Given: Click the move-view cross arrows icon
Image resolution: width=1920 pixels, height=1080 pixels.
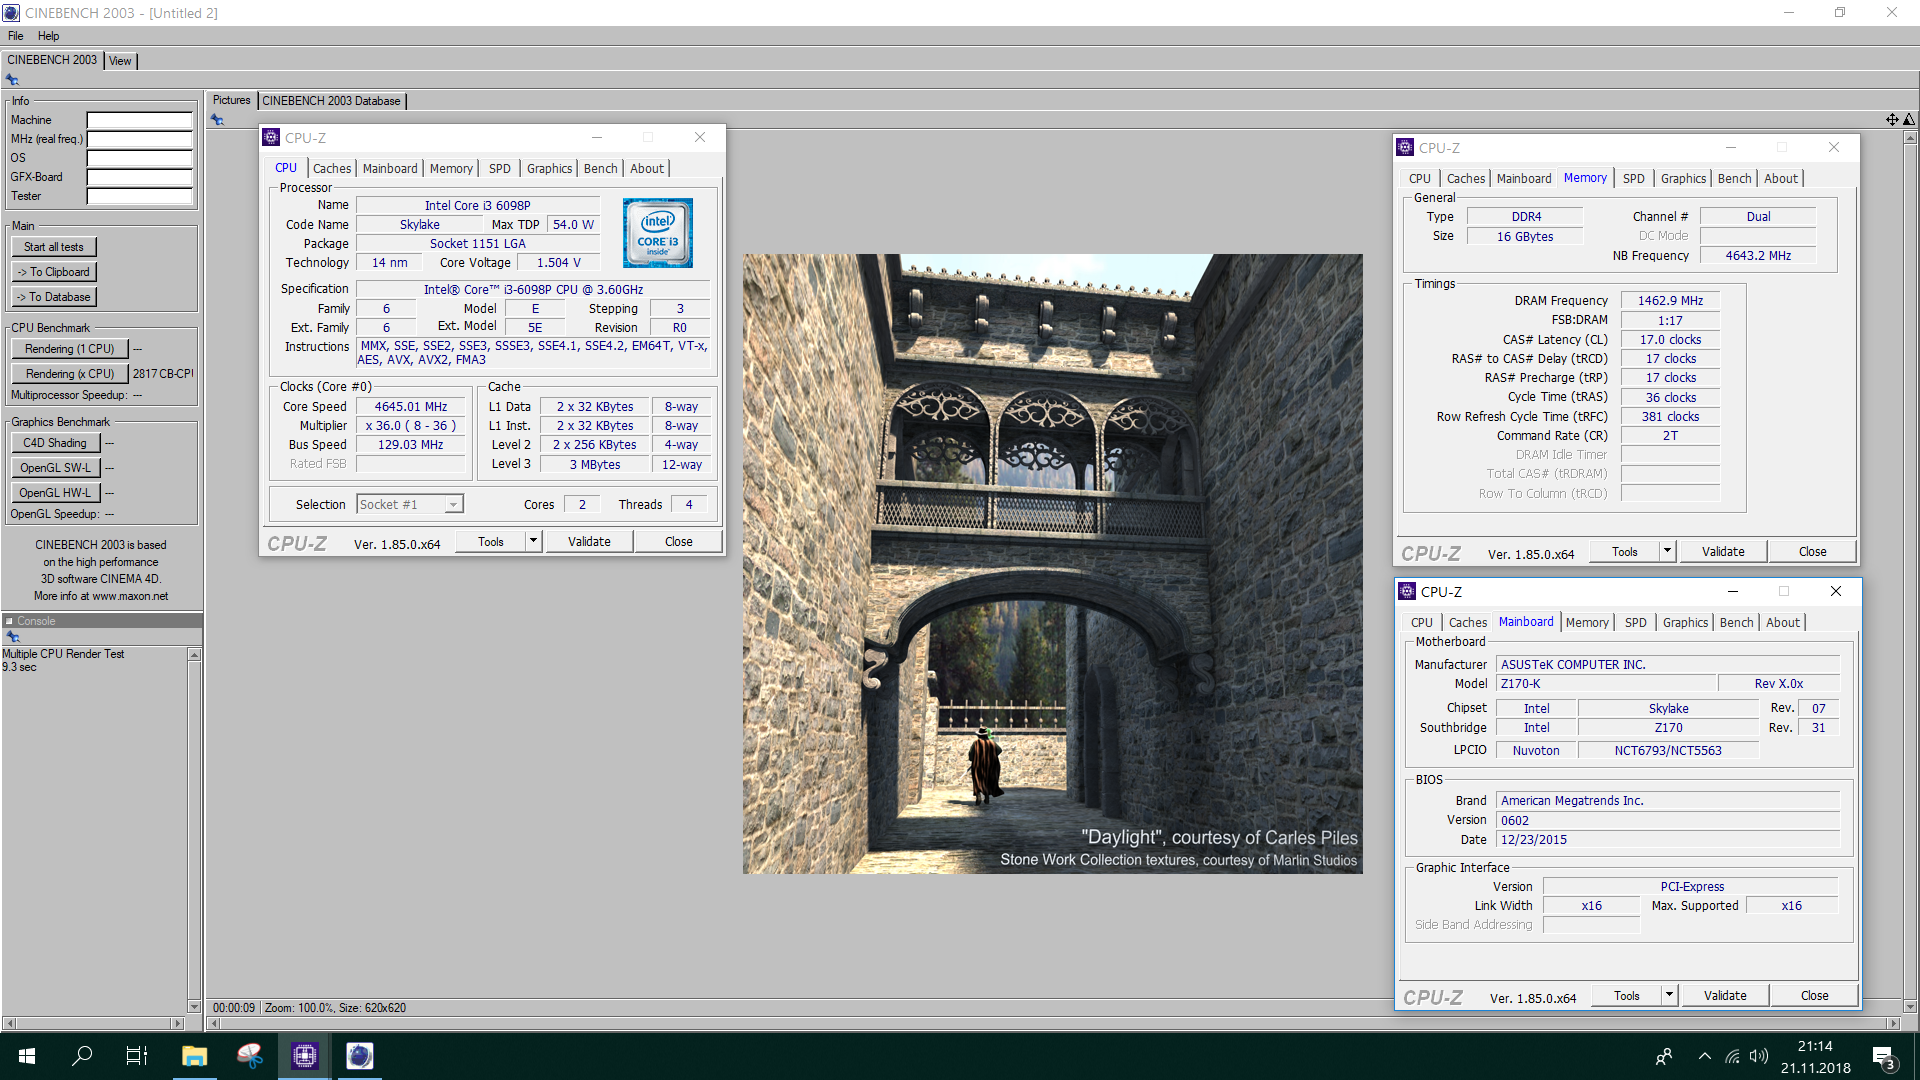Looking at the screenshot, I should click(x=1892, y=119).
